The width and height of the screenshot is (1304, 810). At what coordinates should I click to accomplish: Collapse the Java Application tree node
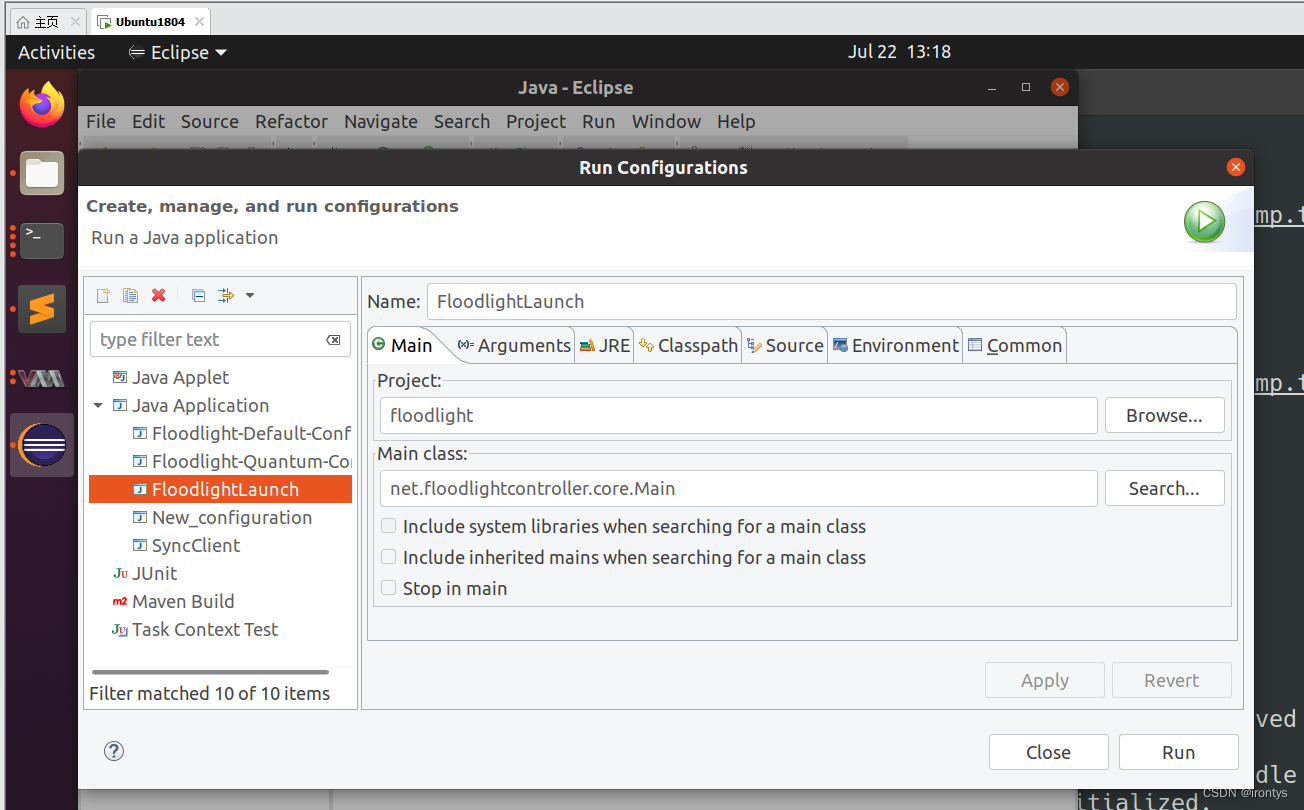[98, 405]
